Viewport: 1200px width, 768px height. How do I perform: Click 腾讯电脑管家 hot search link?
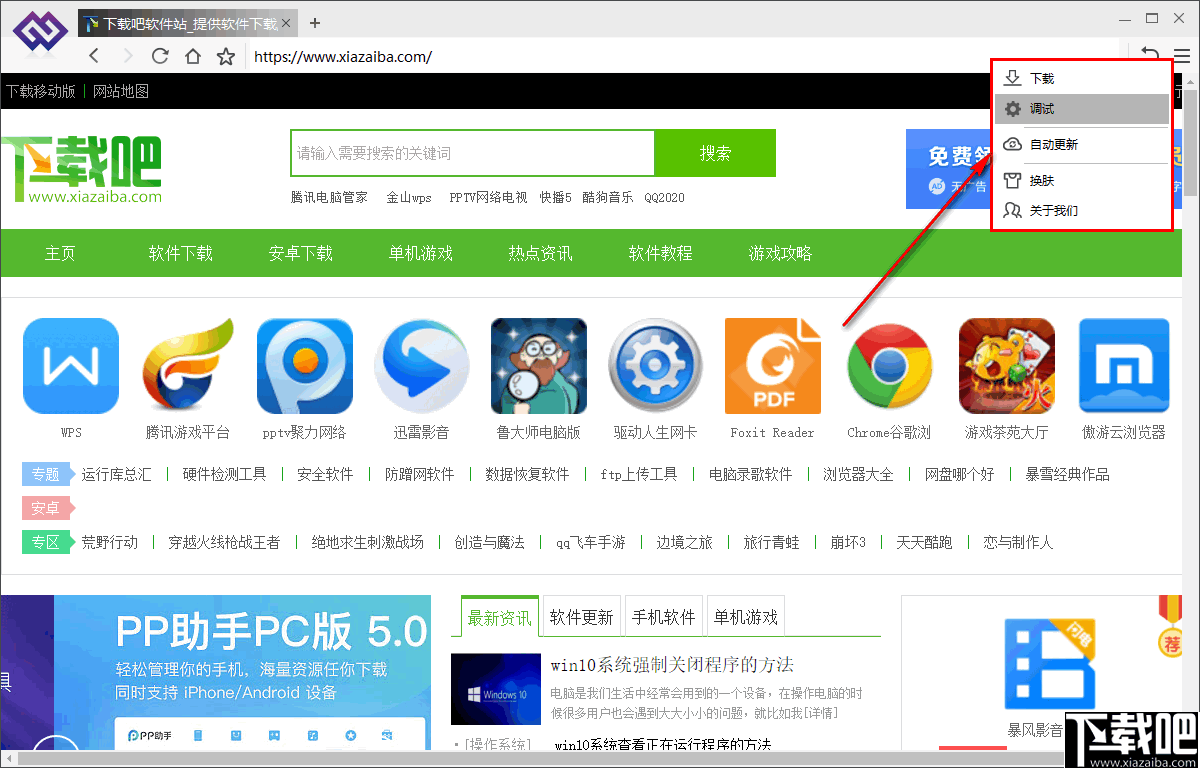pyautogui.click(x=329, y=198)
